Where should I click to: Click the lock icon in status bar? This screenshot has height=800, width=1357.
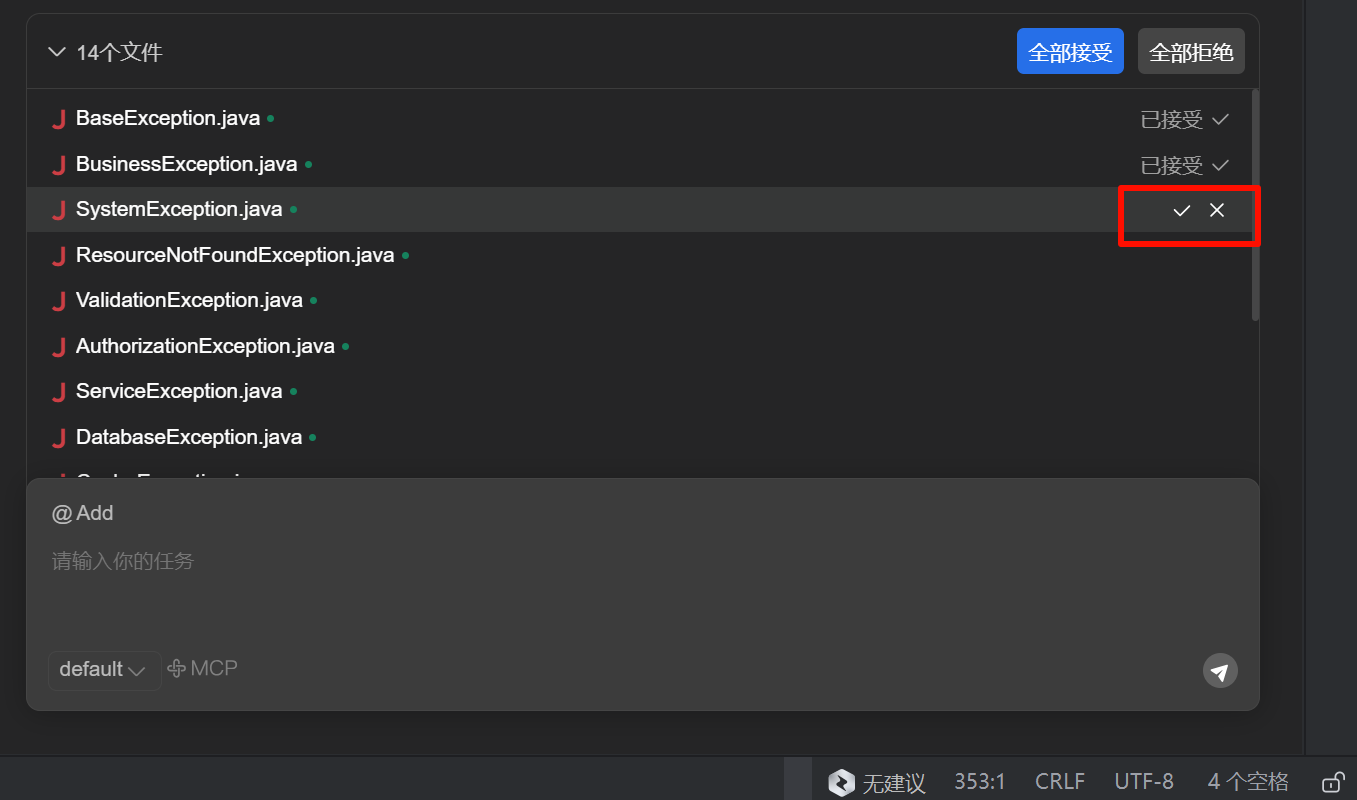pos(1332,782)
